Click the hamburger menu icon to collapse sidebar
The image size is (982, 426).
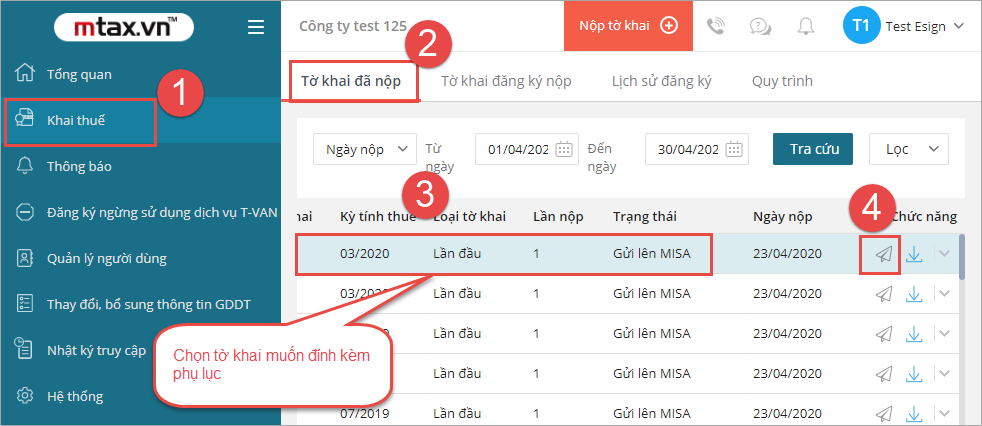256,27
